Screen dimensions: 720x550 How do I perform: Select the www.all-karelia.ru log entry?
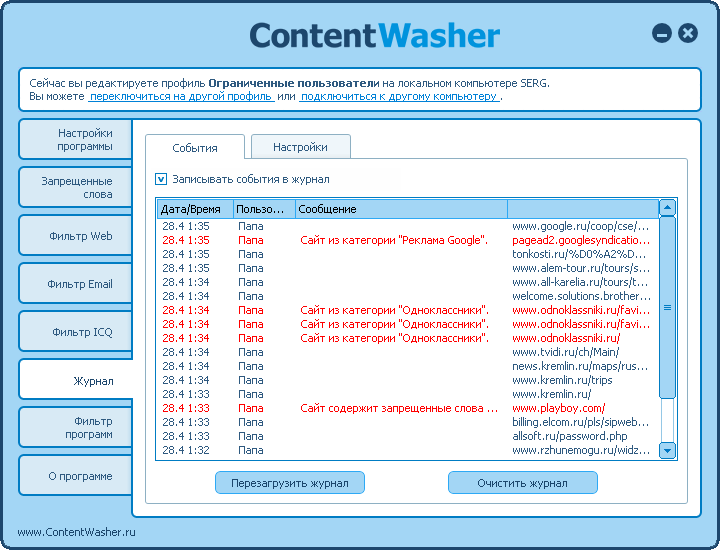(x=407, y=282)
